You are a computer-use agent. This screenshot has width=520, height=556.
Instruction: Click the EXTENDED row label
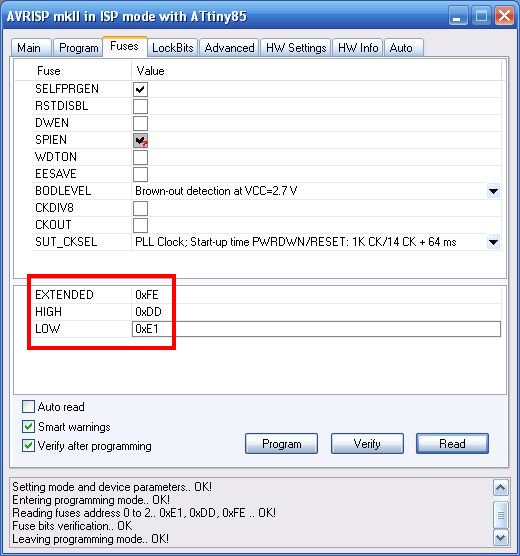coord(64,295)
